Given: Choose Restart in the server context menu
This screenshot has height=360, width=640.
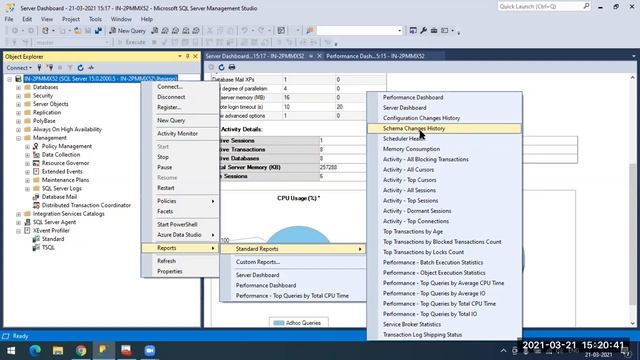Looking at the screenshot, I should pyautogui.click(x=180, y=188).
